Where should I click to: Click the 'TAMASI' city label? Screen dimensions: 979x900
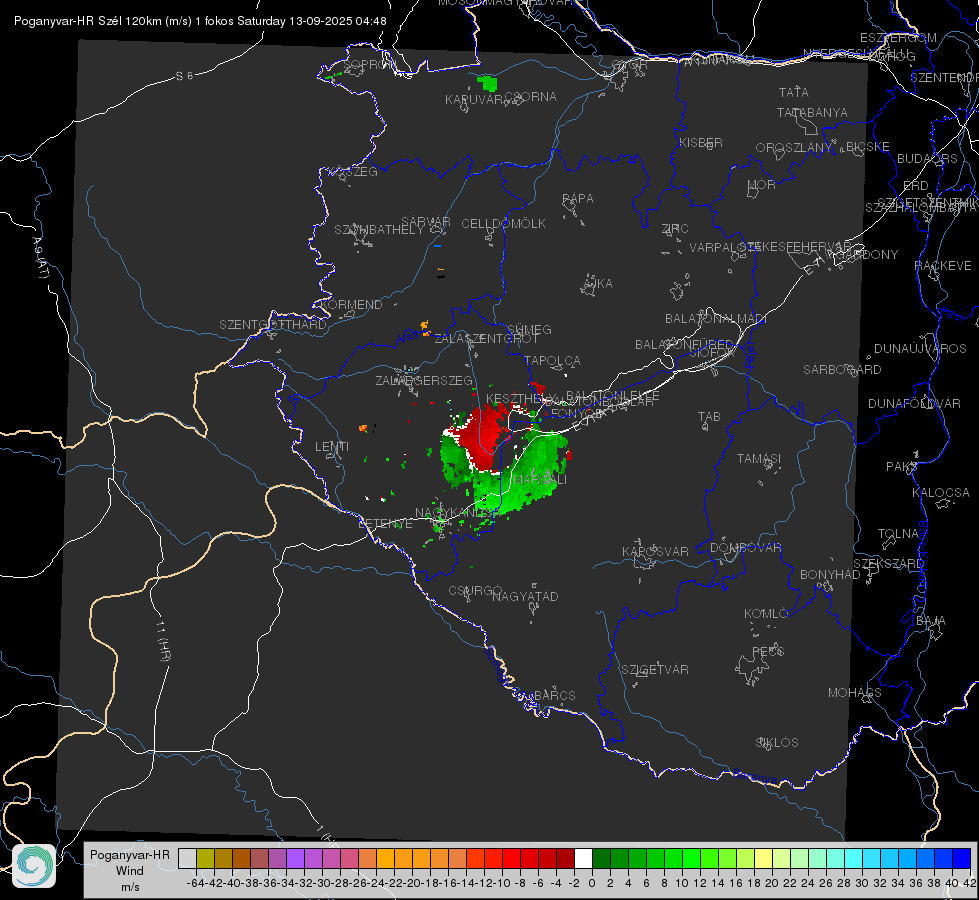759,459
